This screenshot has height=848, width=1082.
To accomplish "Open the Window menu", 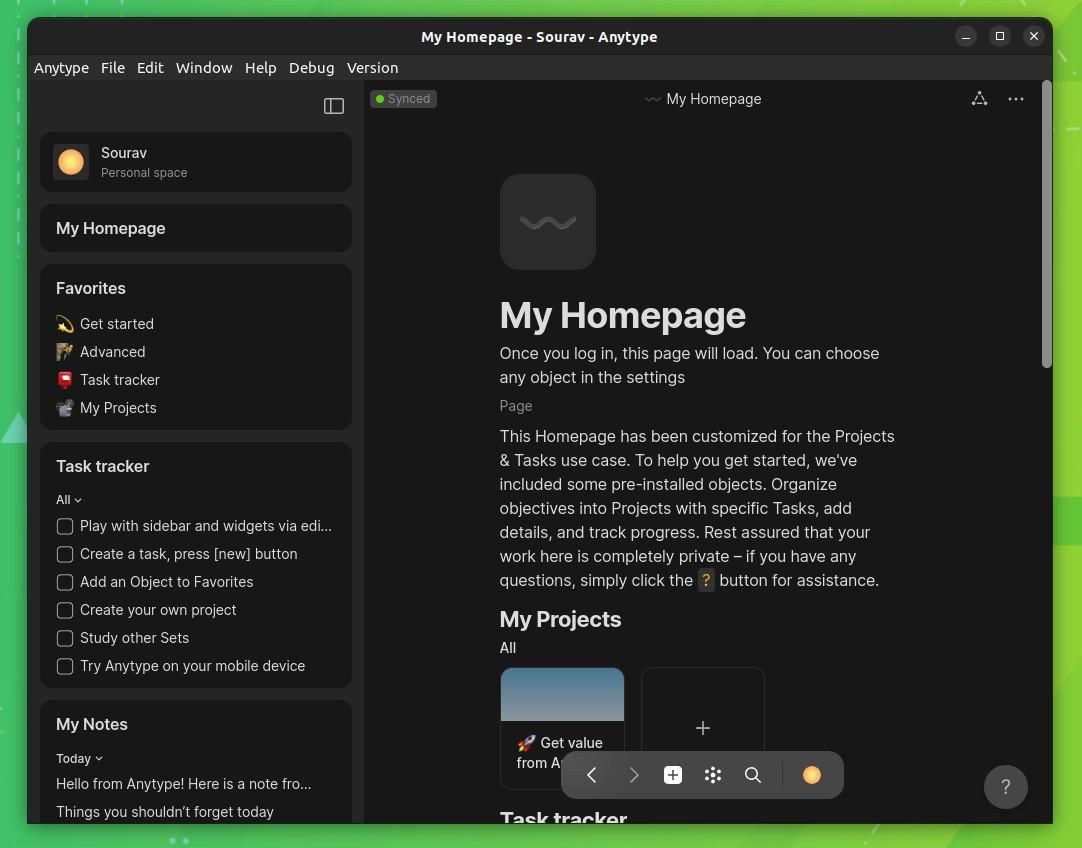I will [204, 67].
